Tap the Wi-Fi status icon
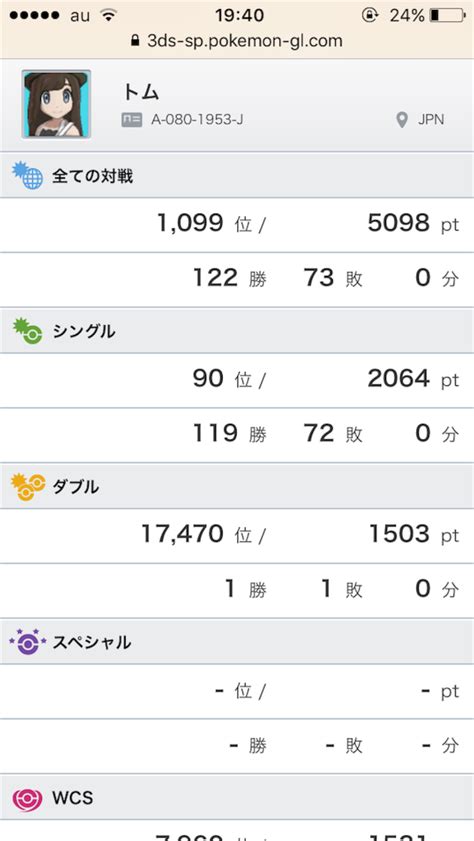This screenshot has height=841, width=474. pos(109,15)
